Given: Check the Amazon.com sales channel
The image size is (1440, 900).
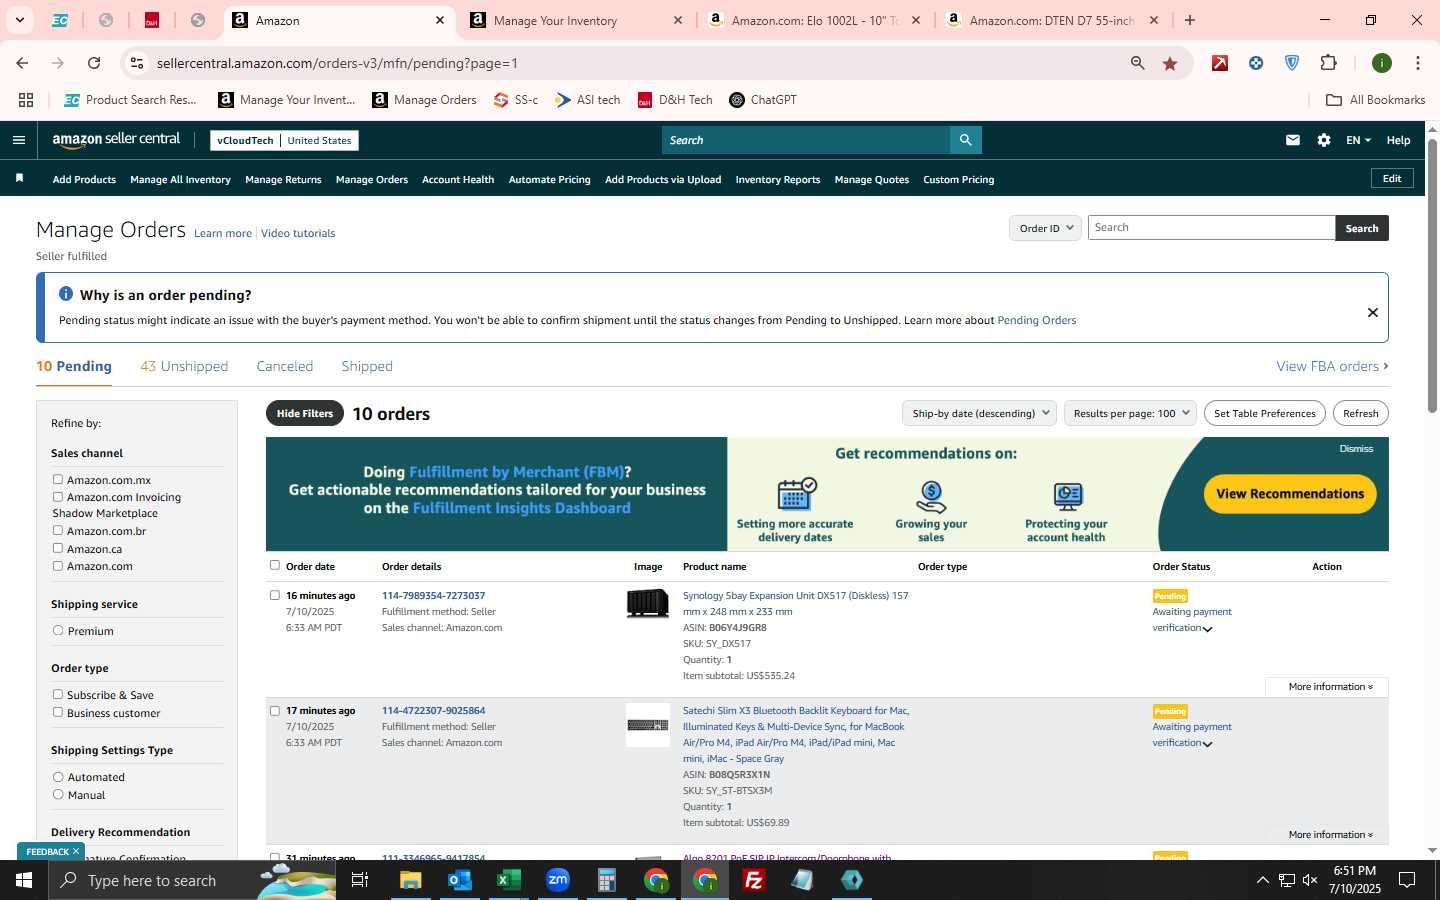Looking at the screenshot, I should (x=58, y=566).
